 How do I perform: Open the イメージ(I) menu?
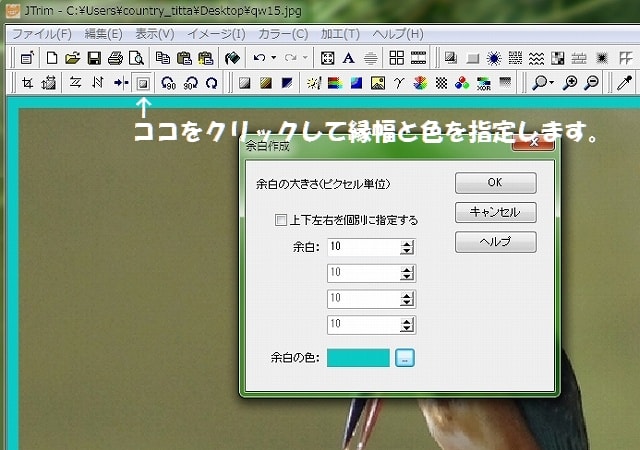coord(216,34)
